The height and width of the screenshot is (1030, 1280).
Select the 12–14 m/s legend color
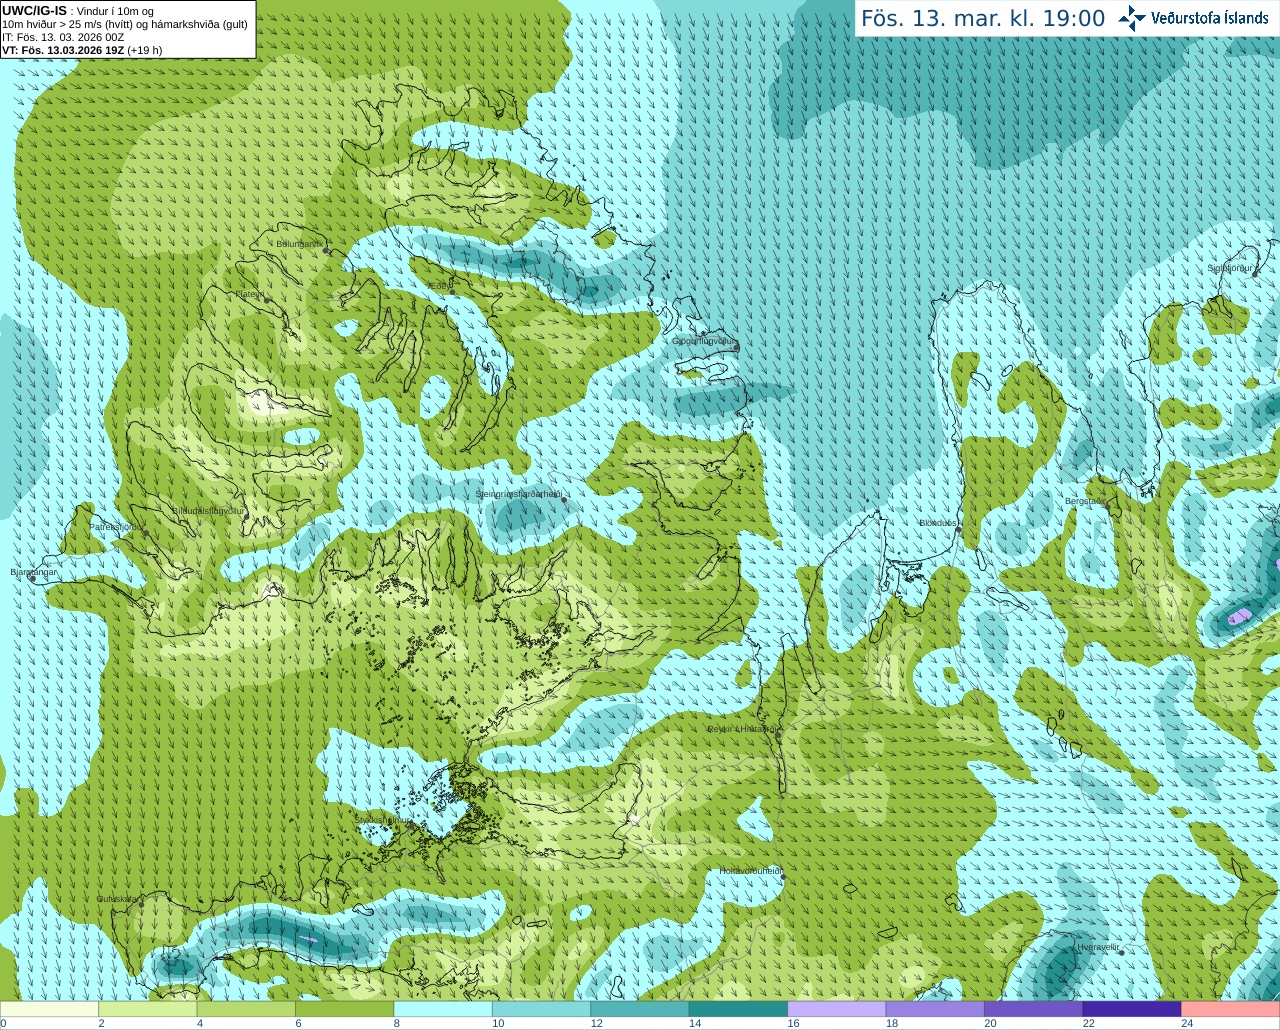640,1009
